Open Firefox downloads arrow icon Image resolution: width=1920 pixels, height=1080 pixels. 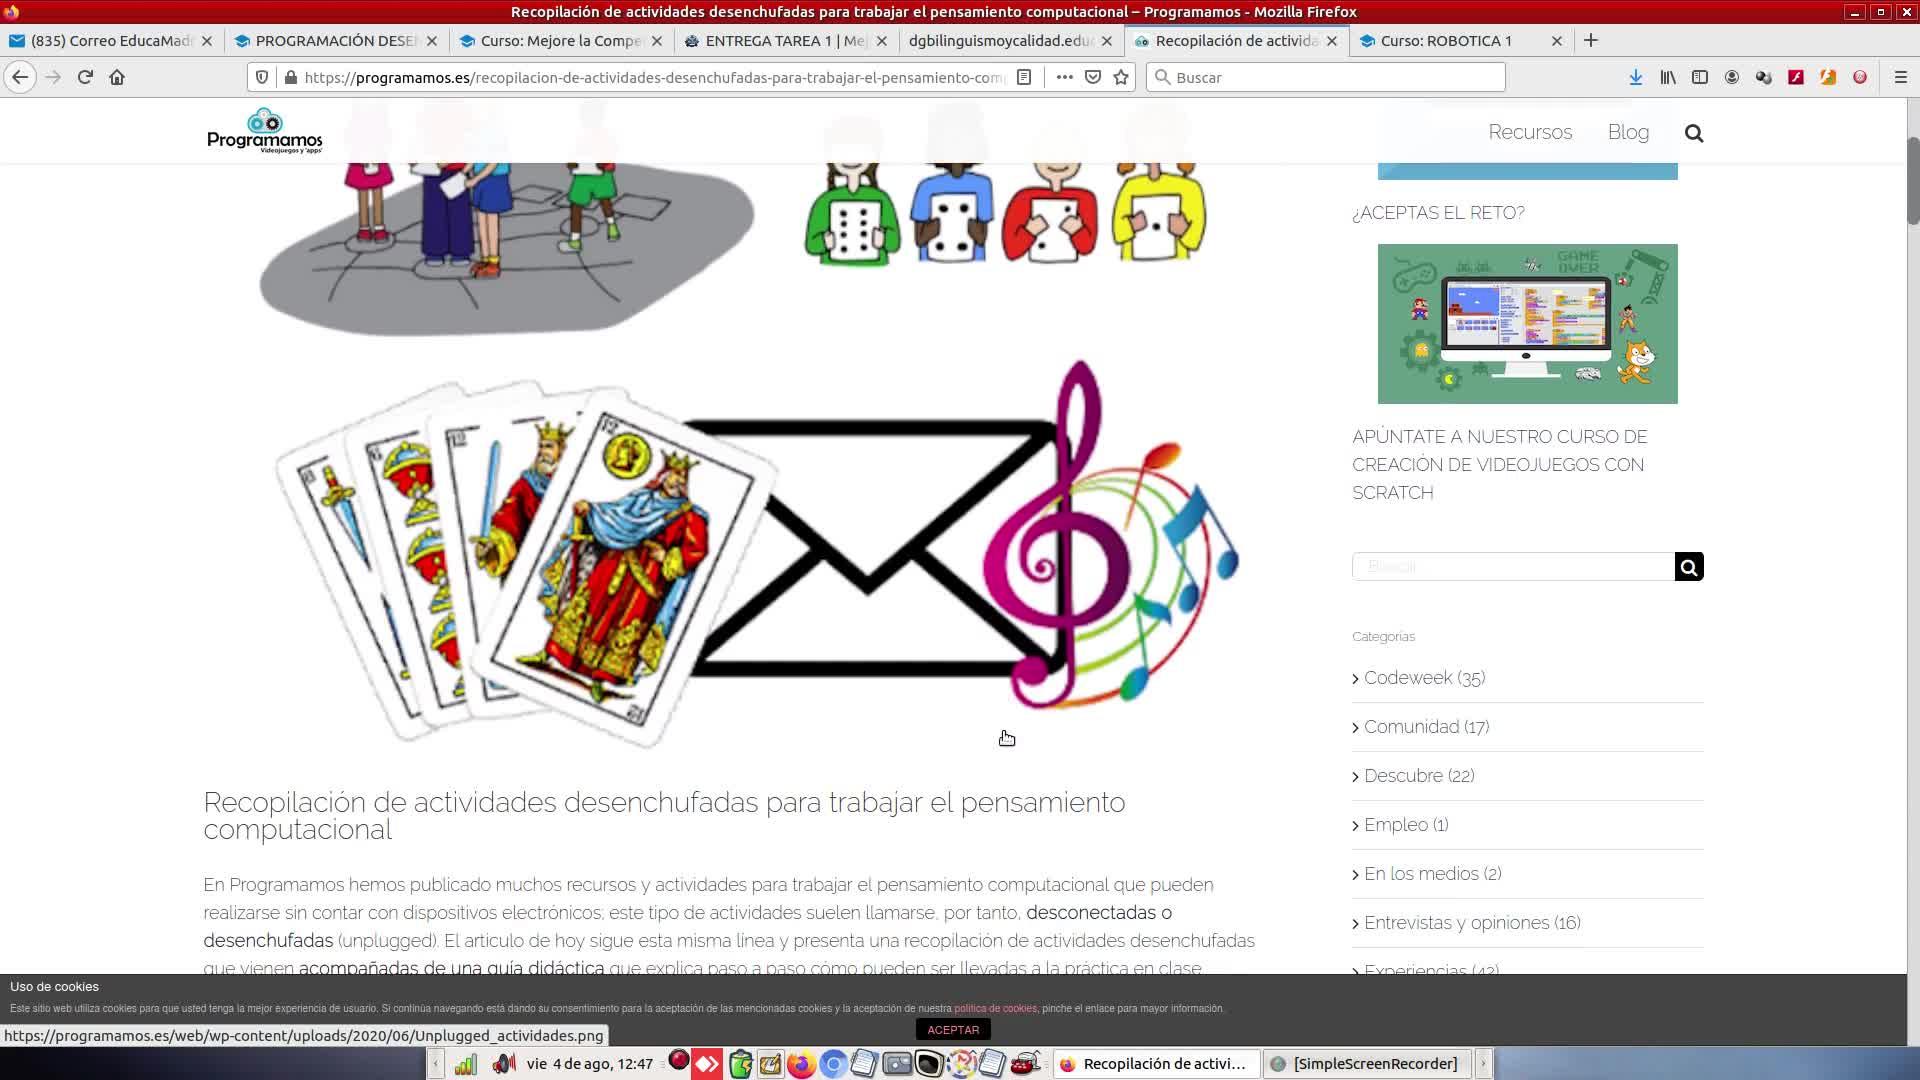point(1636,77)
